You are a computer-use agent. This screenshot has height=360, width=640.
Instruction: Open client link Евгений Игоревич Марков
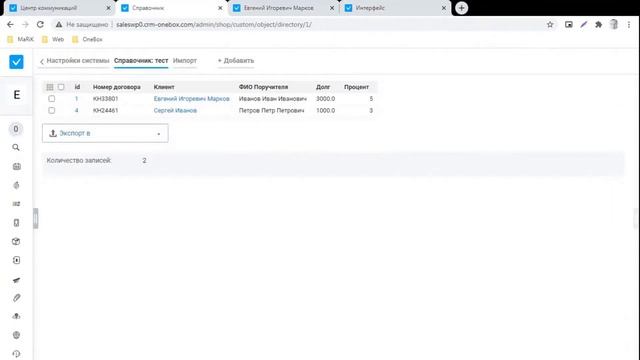pyautogui.click(x=191, y=99)
